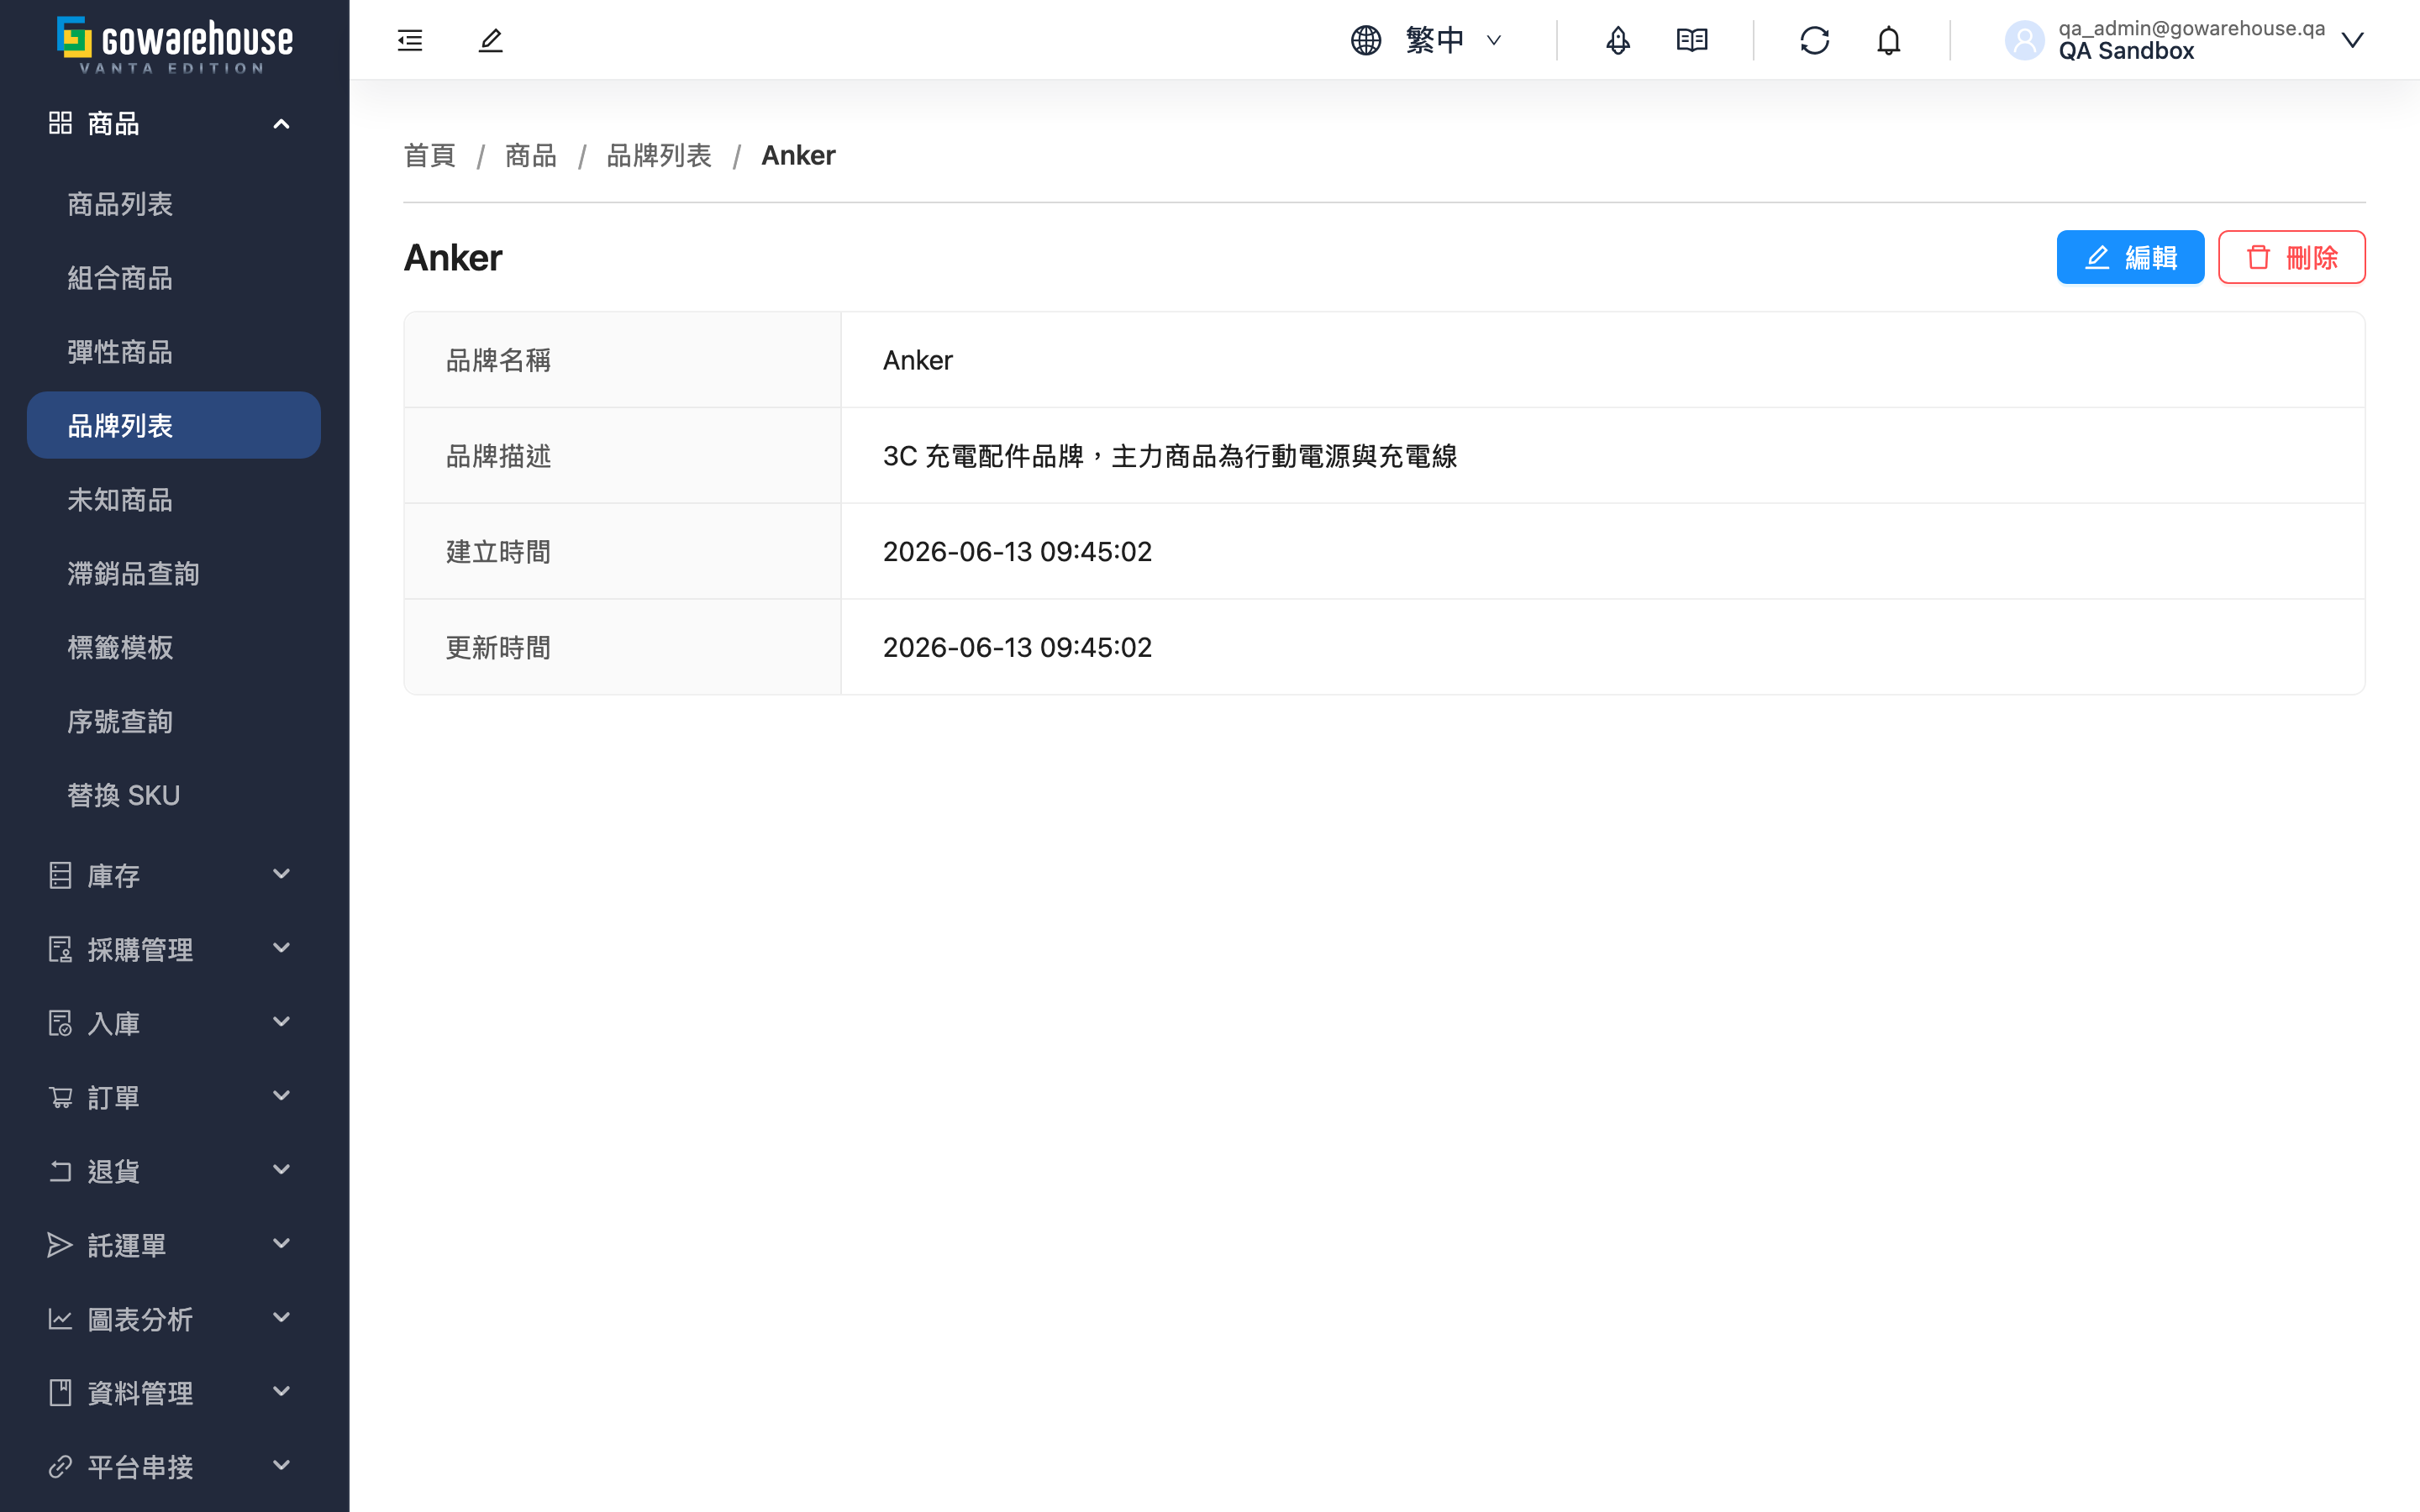Open 彈性商品 in sidebar

click(x=174, y=352)
